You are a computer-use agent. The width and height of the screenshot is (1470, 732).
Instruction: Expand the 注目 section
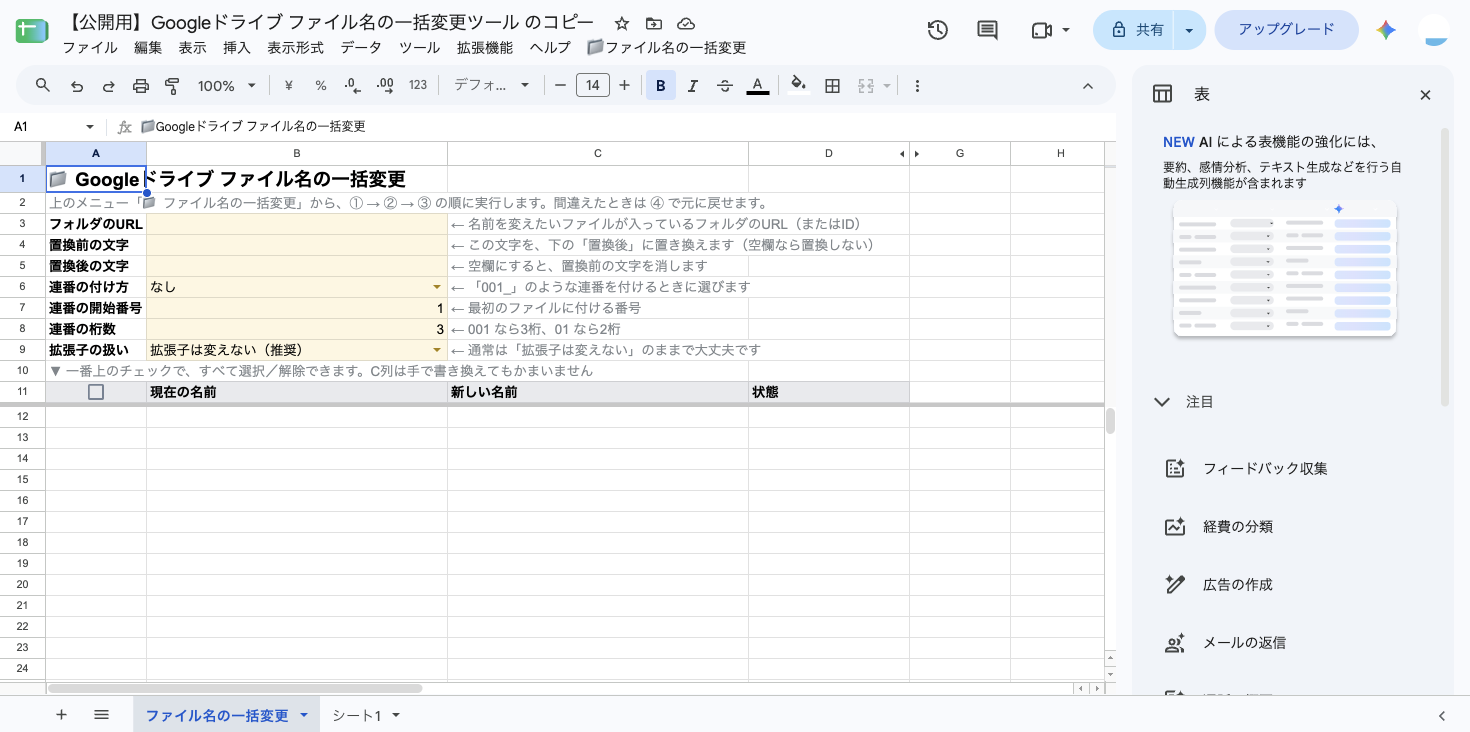1162,402
